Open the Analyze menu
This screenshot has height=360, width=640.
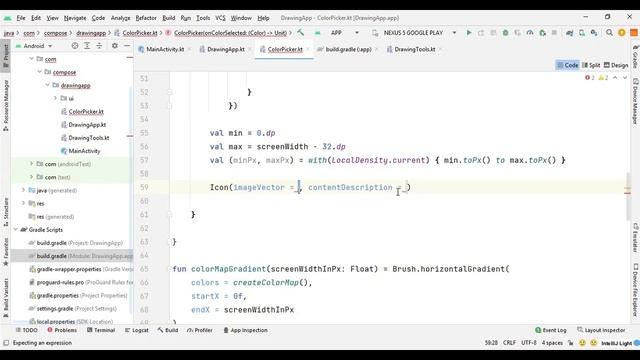120,18
